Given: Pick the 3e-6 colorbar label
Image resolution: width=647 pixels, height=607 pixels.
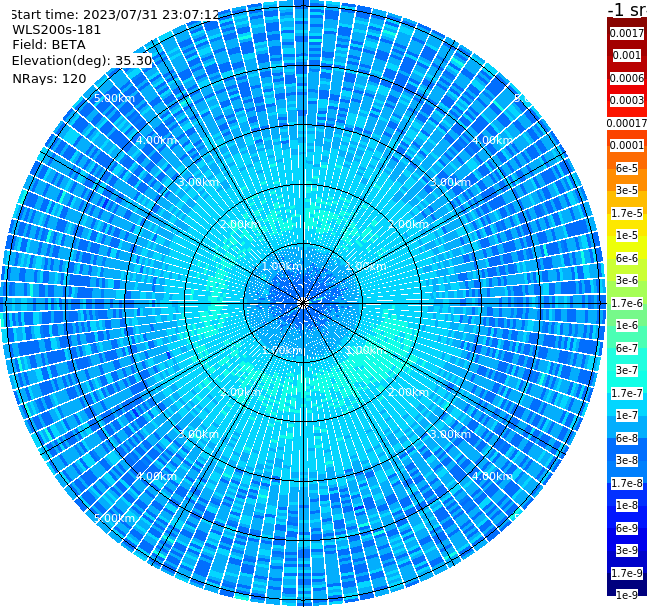Looking at the screenshot, I should click(627, 280).
